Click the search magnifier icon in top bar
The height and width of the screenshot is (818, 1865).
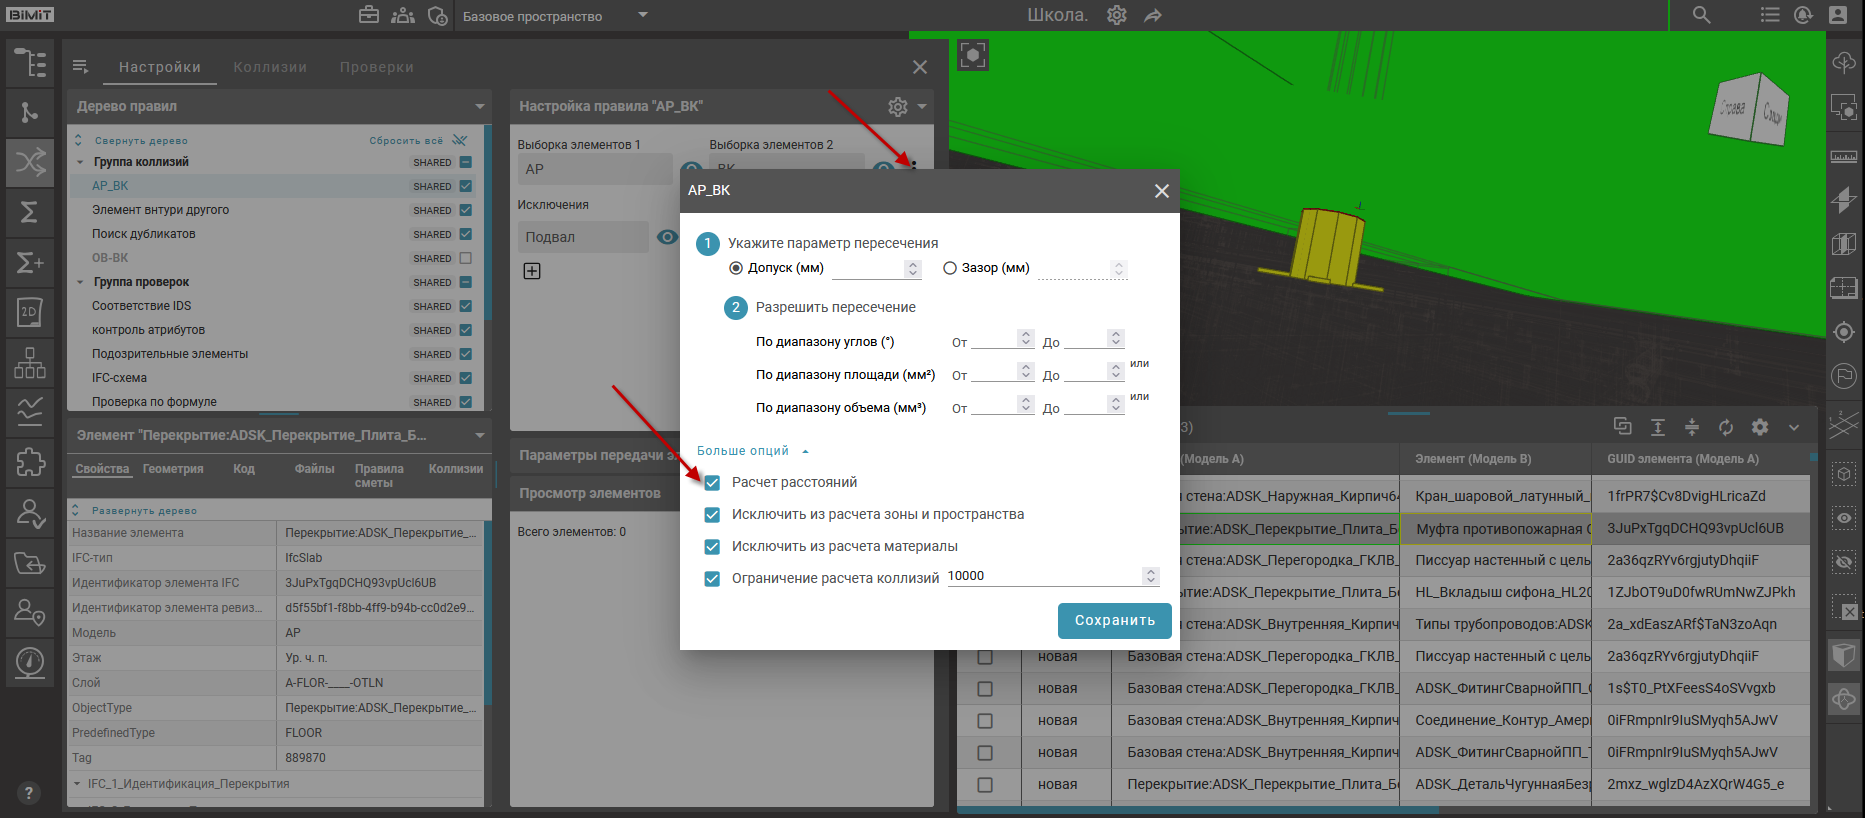click(1701, 15)
